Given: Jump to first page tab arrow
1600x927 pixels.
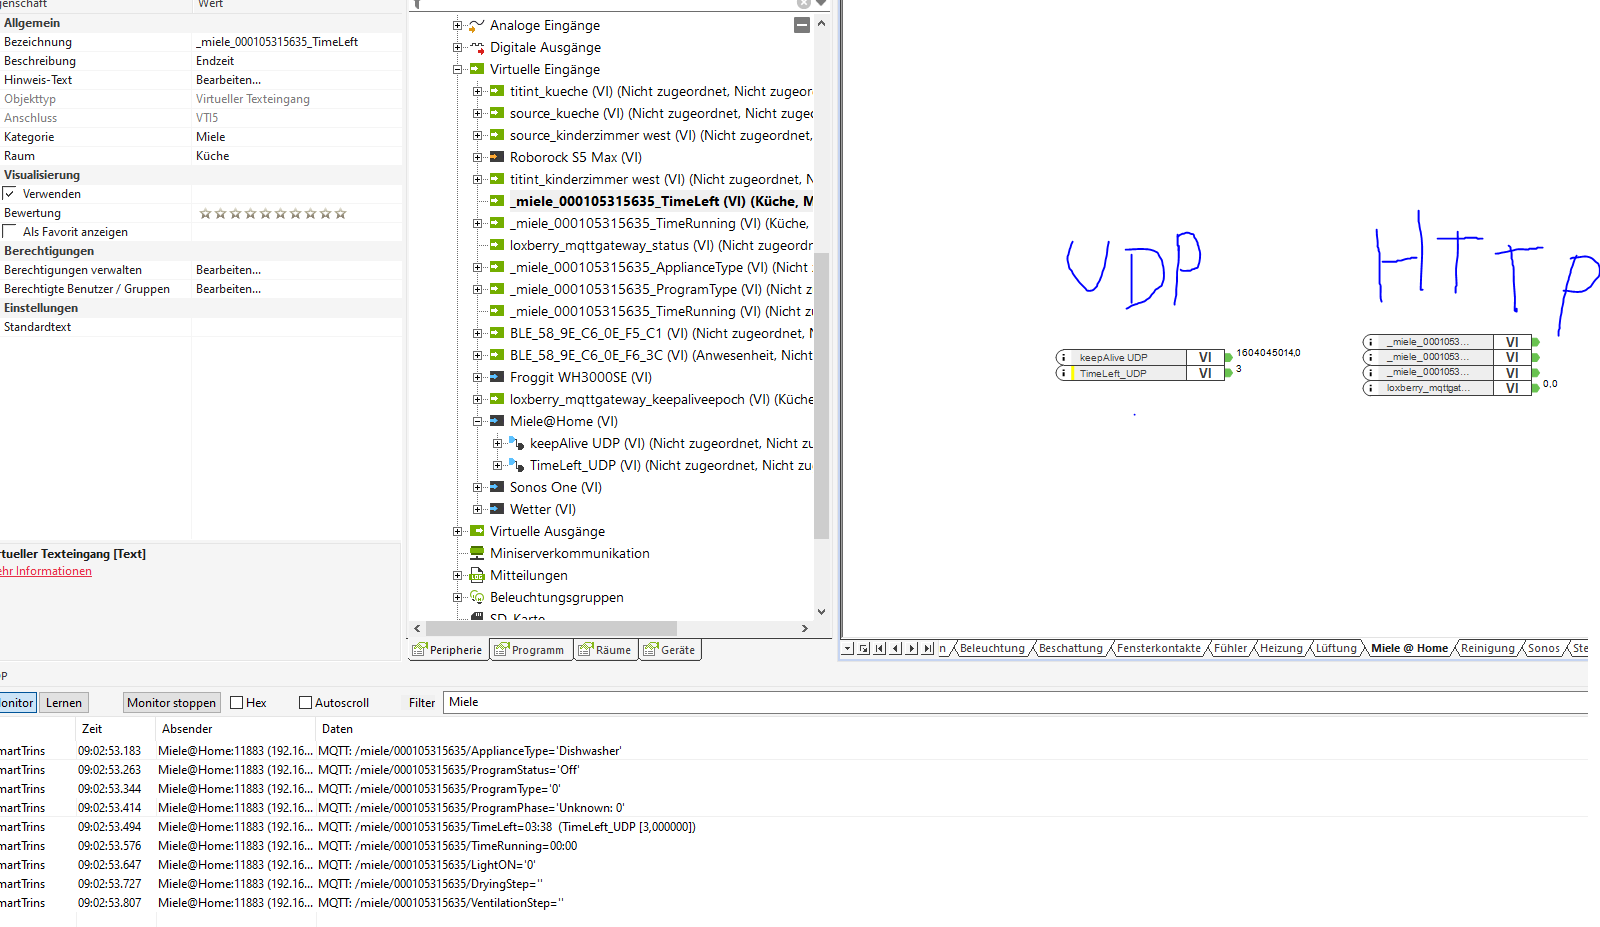Looking at the screenshot, I should pyautogui.click(x=880, y=648).
